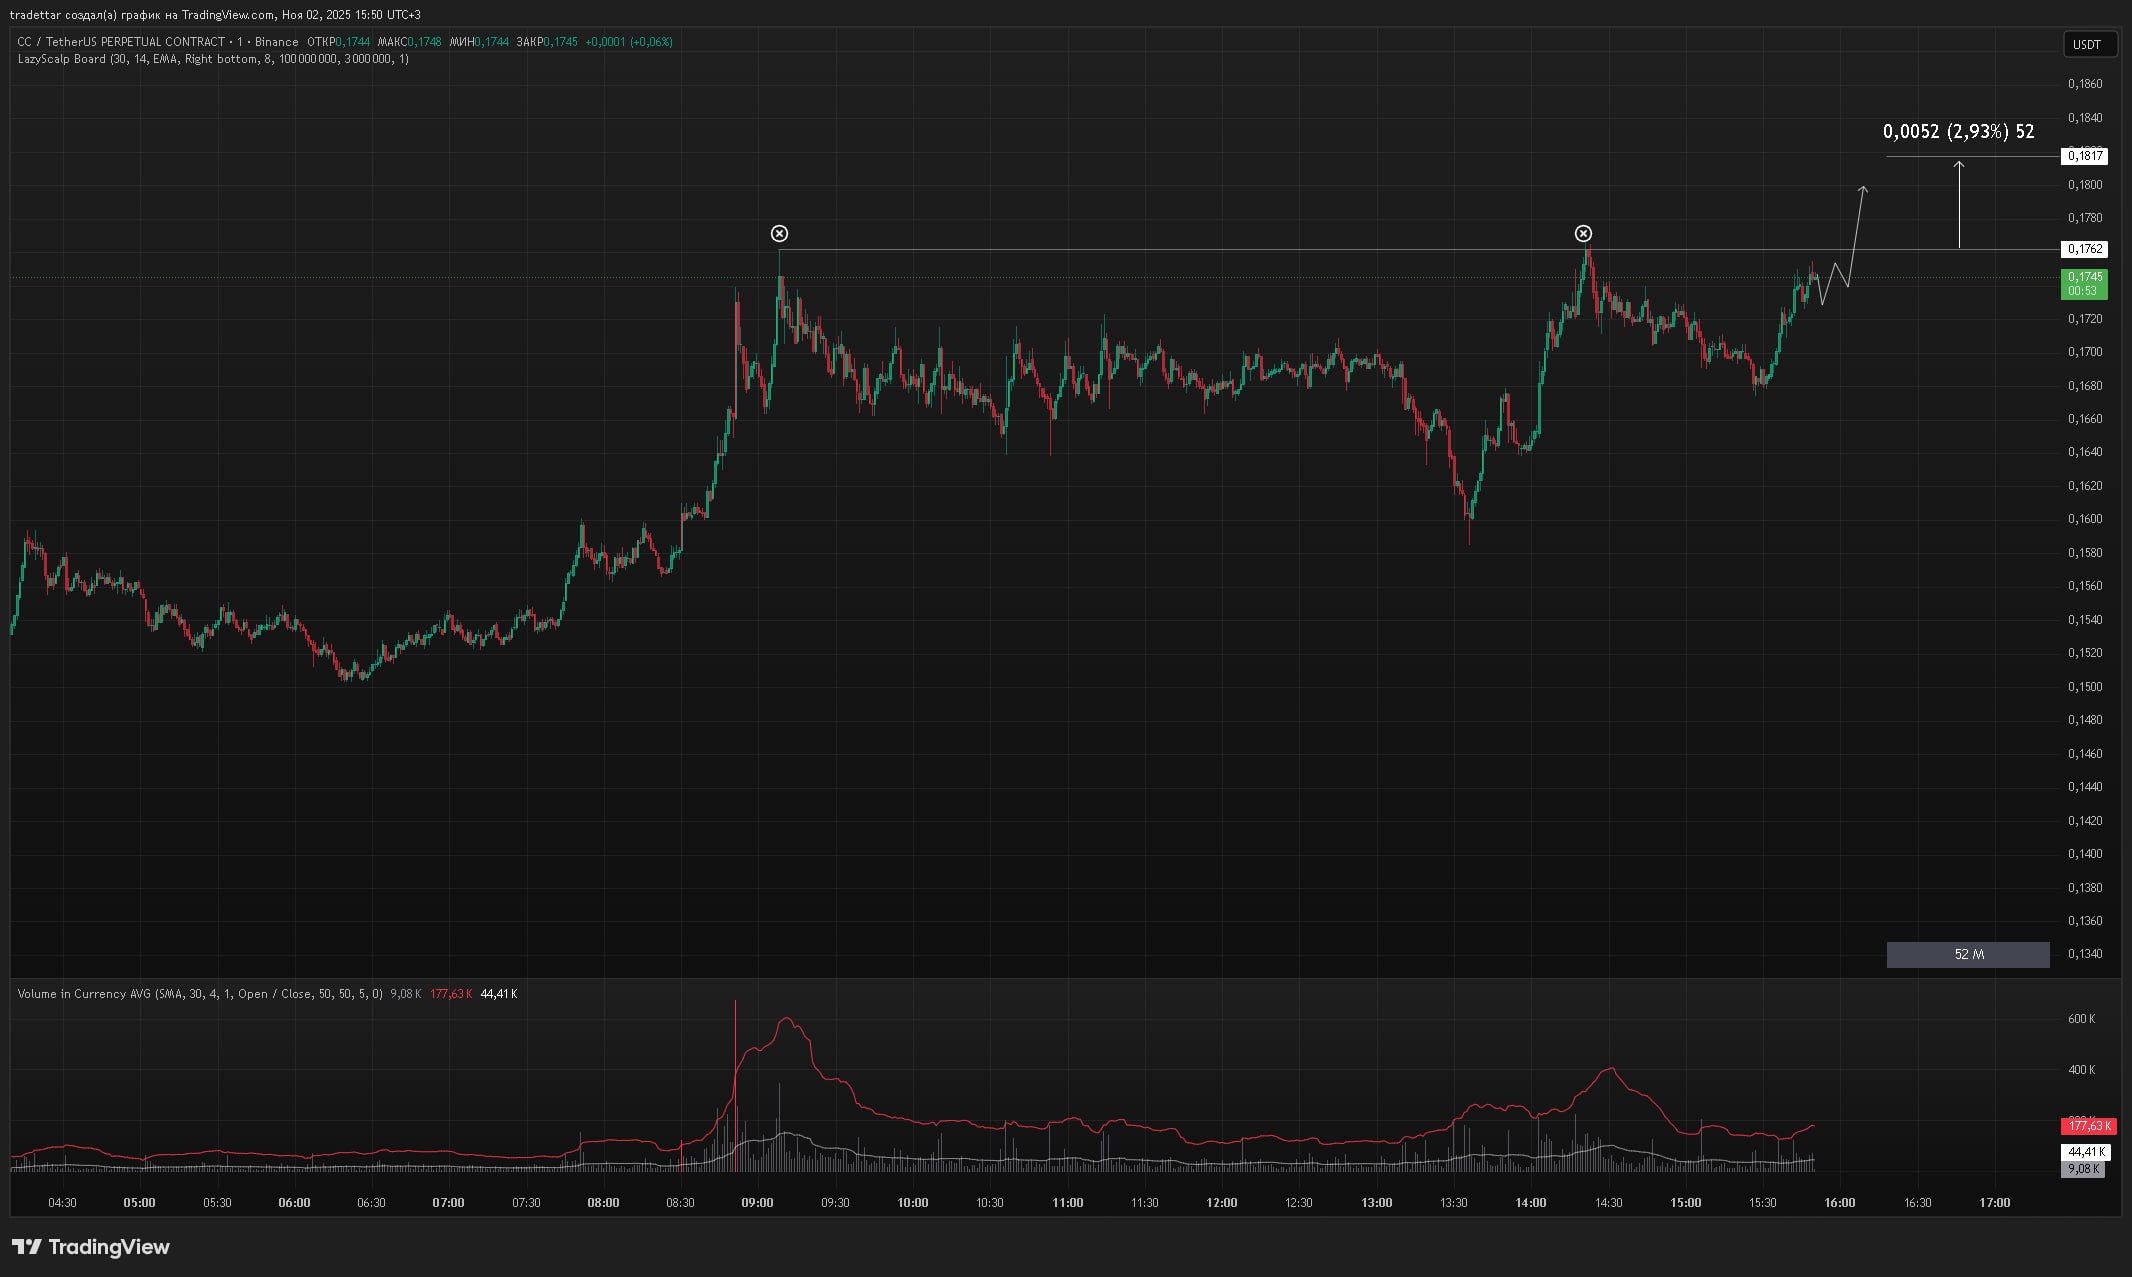The image size is (2132, 1277).
Task: Click the 12:00 label on time axis
Action: (1221, 1203)
